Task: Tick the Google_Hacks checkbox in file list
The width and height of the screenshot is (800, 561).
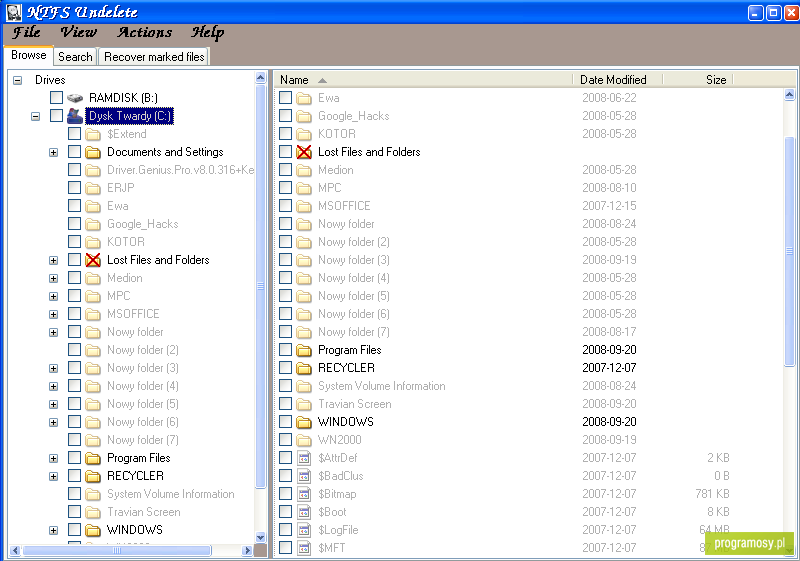Action: [x=286, y=116]
